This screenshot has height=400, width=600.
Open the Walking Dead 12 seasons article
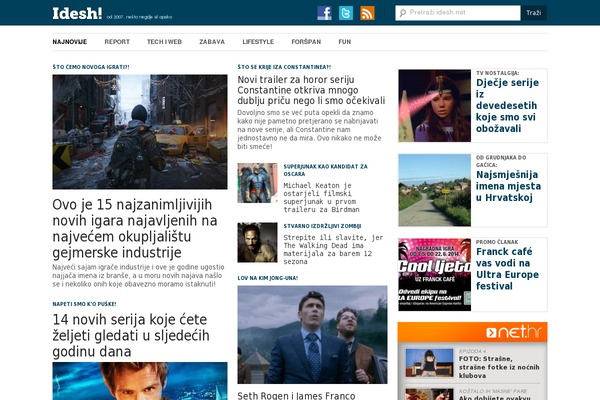tap(333, 250)
